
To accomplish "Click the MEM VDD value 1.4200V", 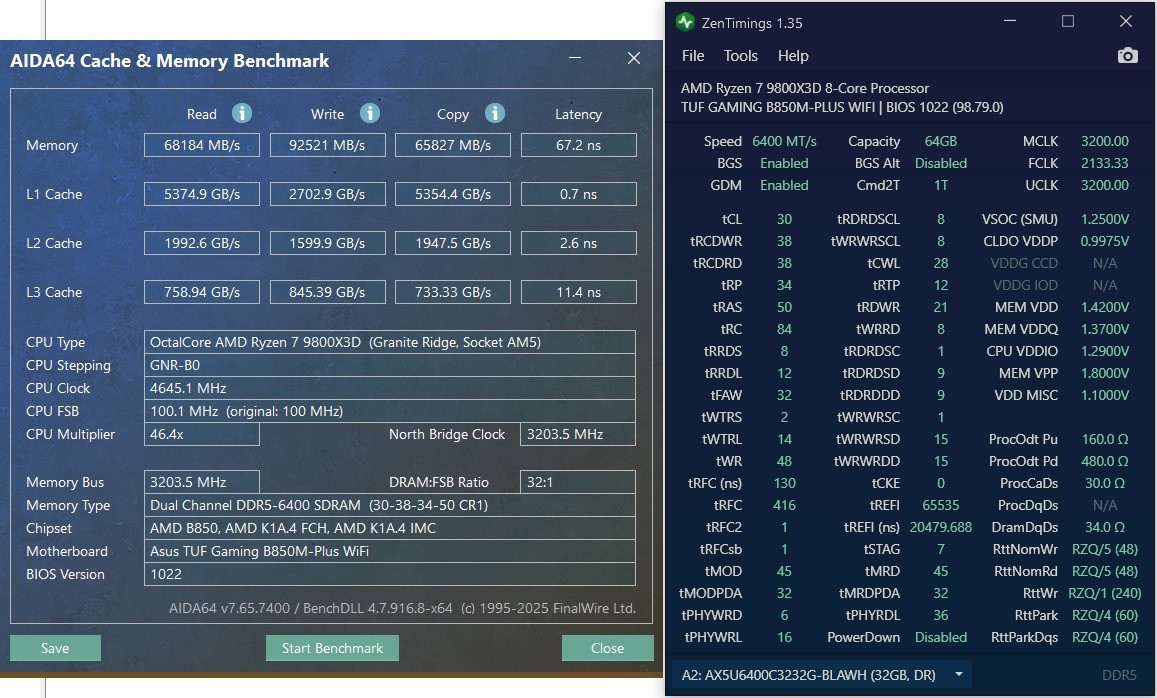I will tap(1105, 307).
